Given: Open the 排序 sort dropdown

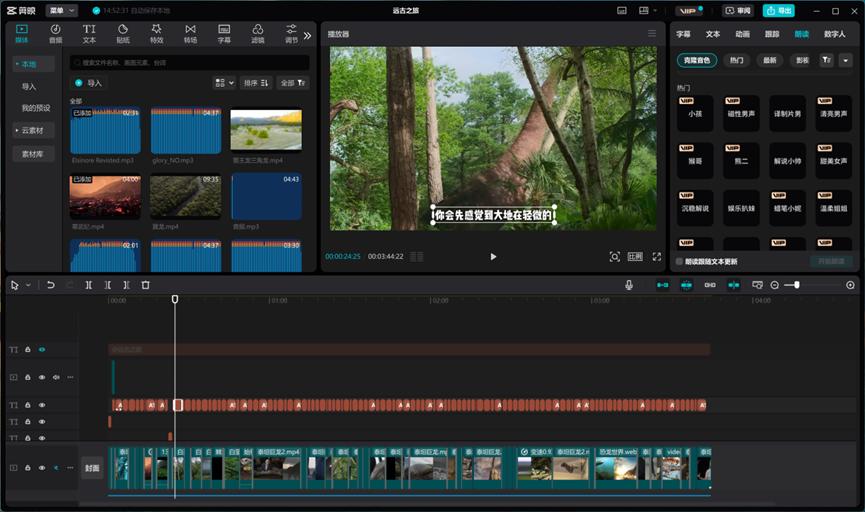Looking at the screenshot, I should pyautogui.click(x=255, y=83).
